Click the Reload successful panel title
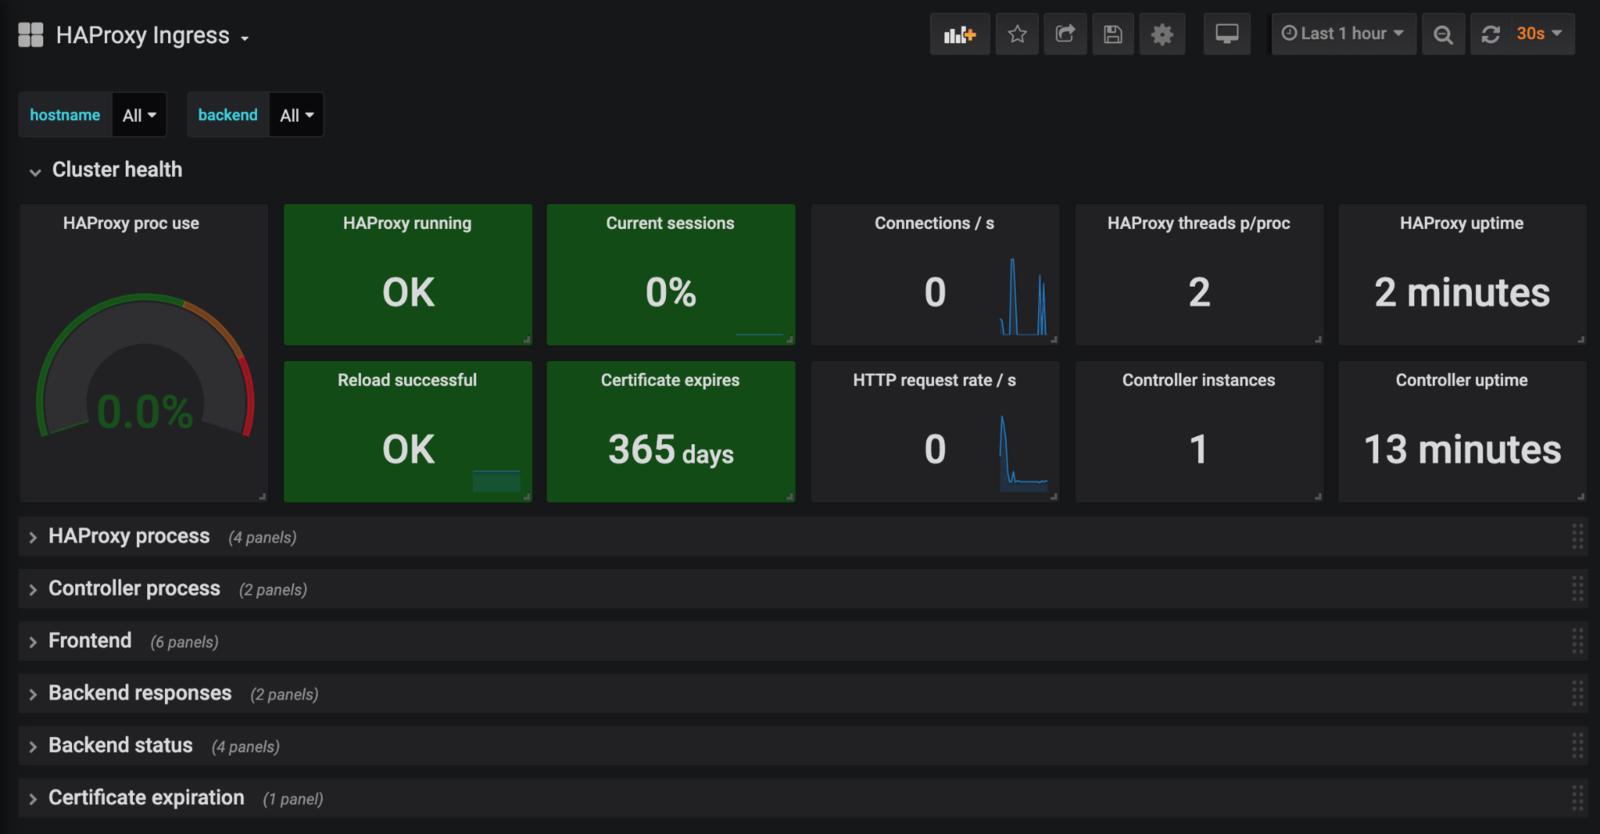 [407, 380]
